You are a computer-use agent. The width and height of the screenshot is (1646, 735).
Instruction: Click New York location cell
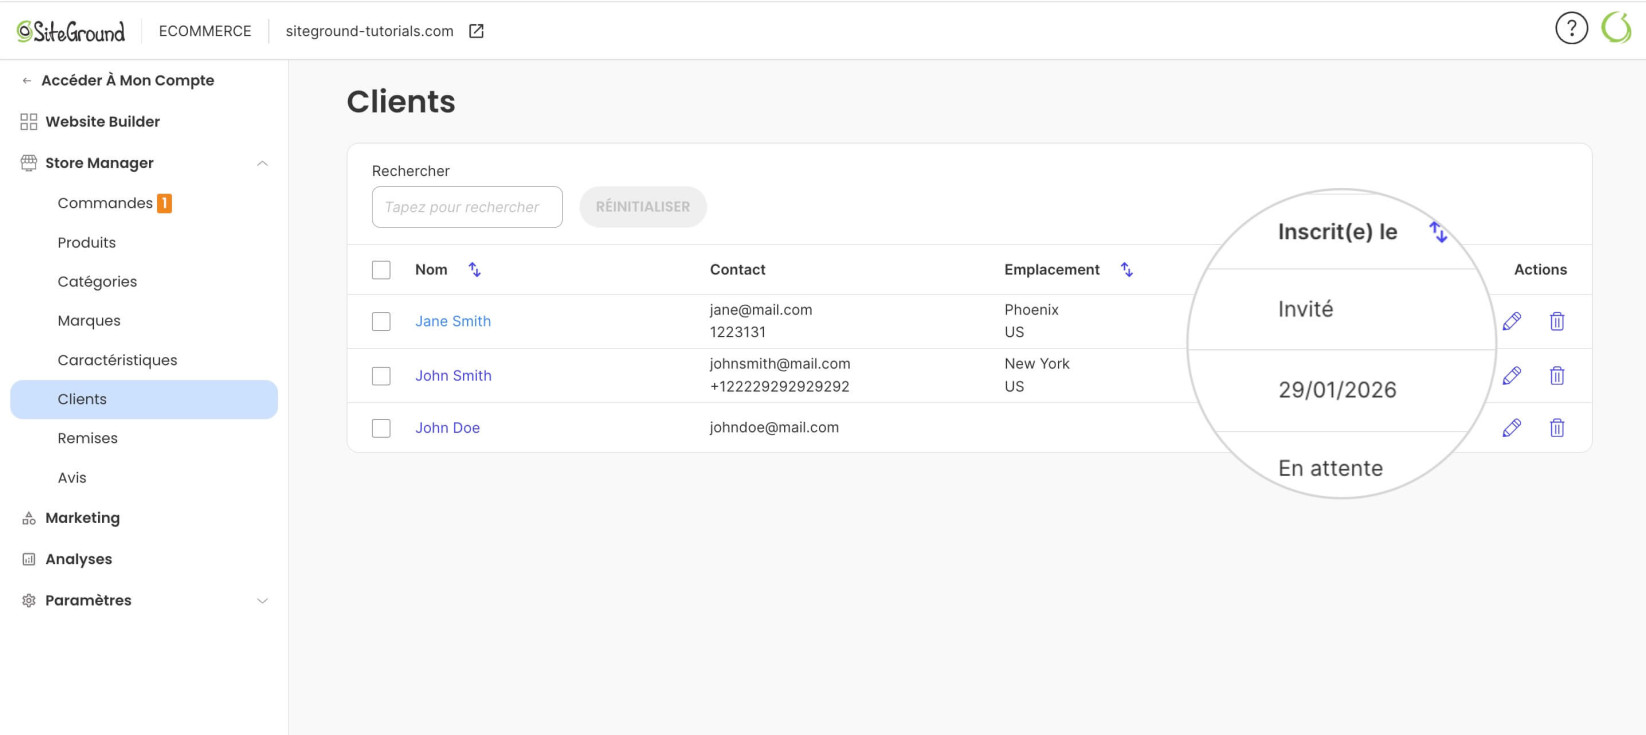point(1037,364)
